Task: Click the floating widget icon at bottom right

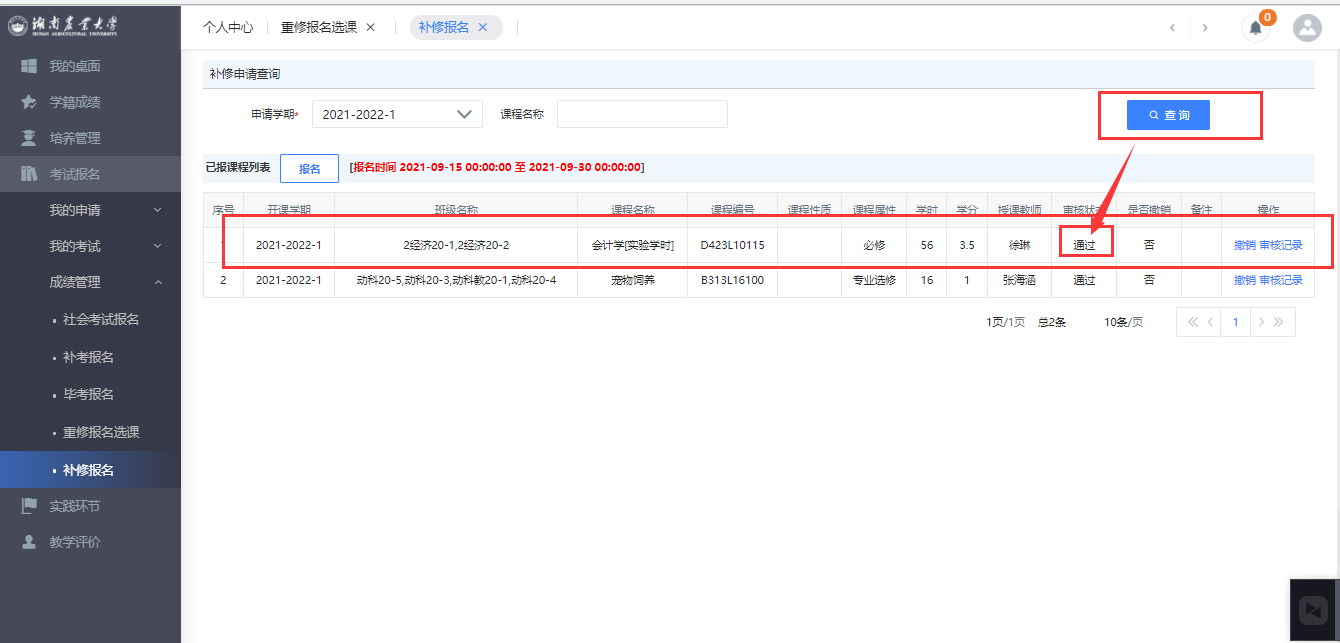Action: point(1312,610)
